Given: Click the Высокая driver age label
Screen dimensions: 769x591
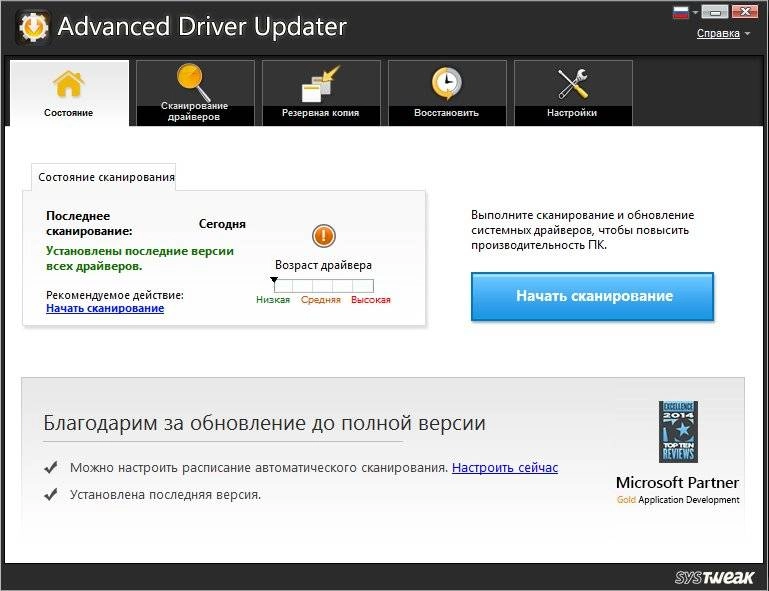Looking at the screenshot, I should pos(371,300).
